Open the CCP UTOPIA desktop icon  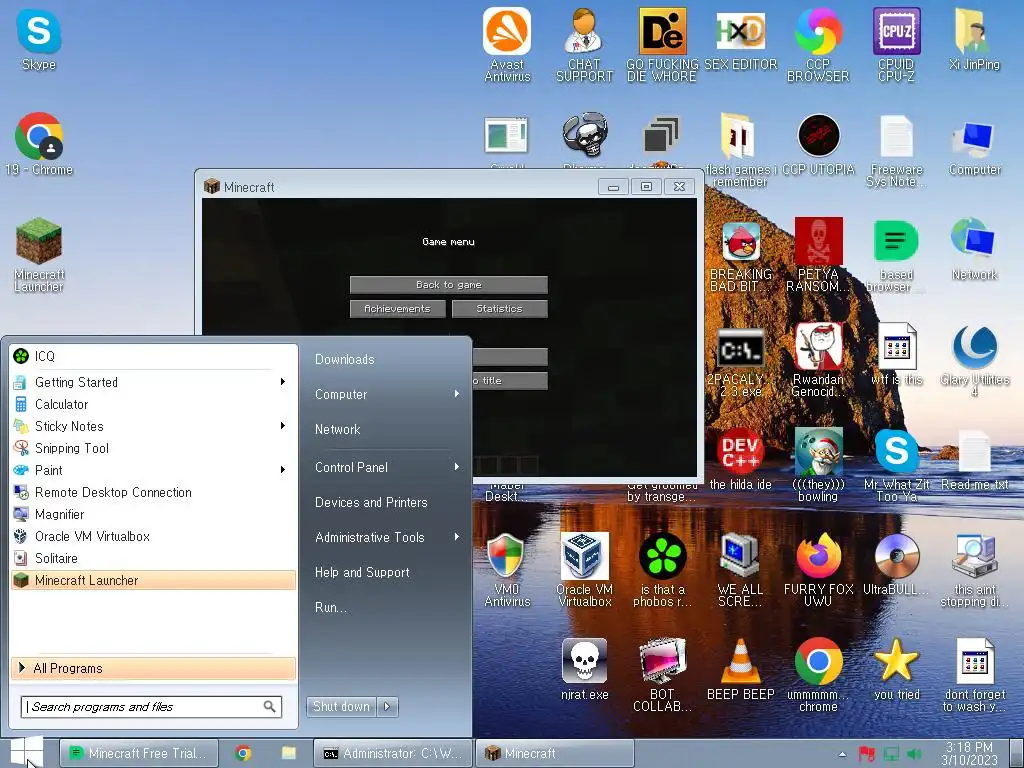[818, 145]
